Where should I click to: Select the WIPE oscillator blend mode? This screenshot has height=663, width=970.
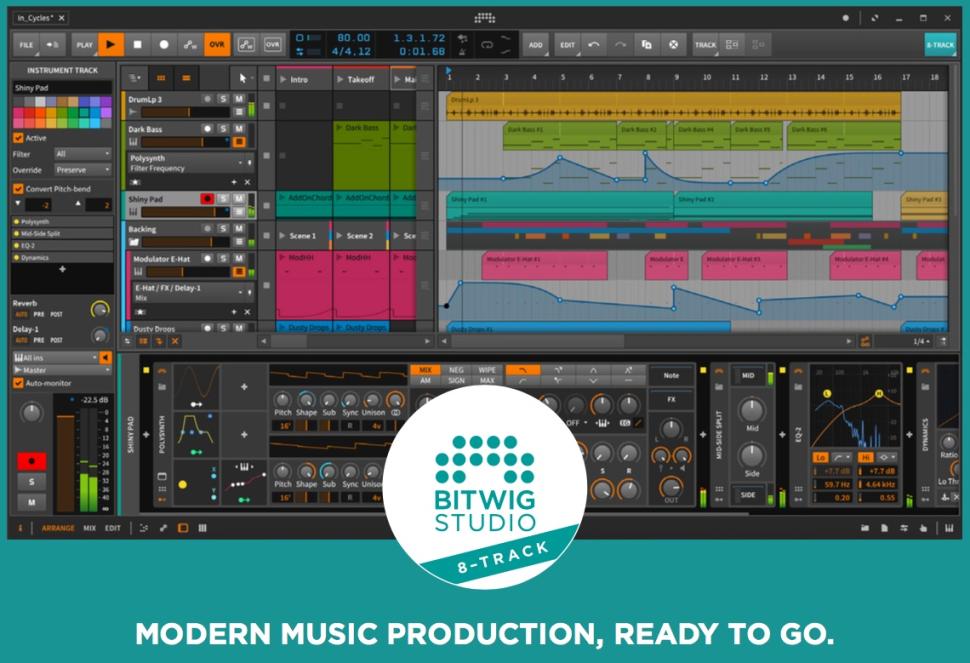[487, 370]
